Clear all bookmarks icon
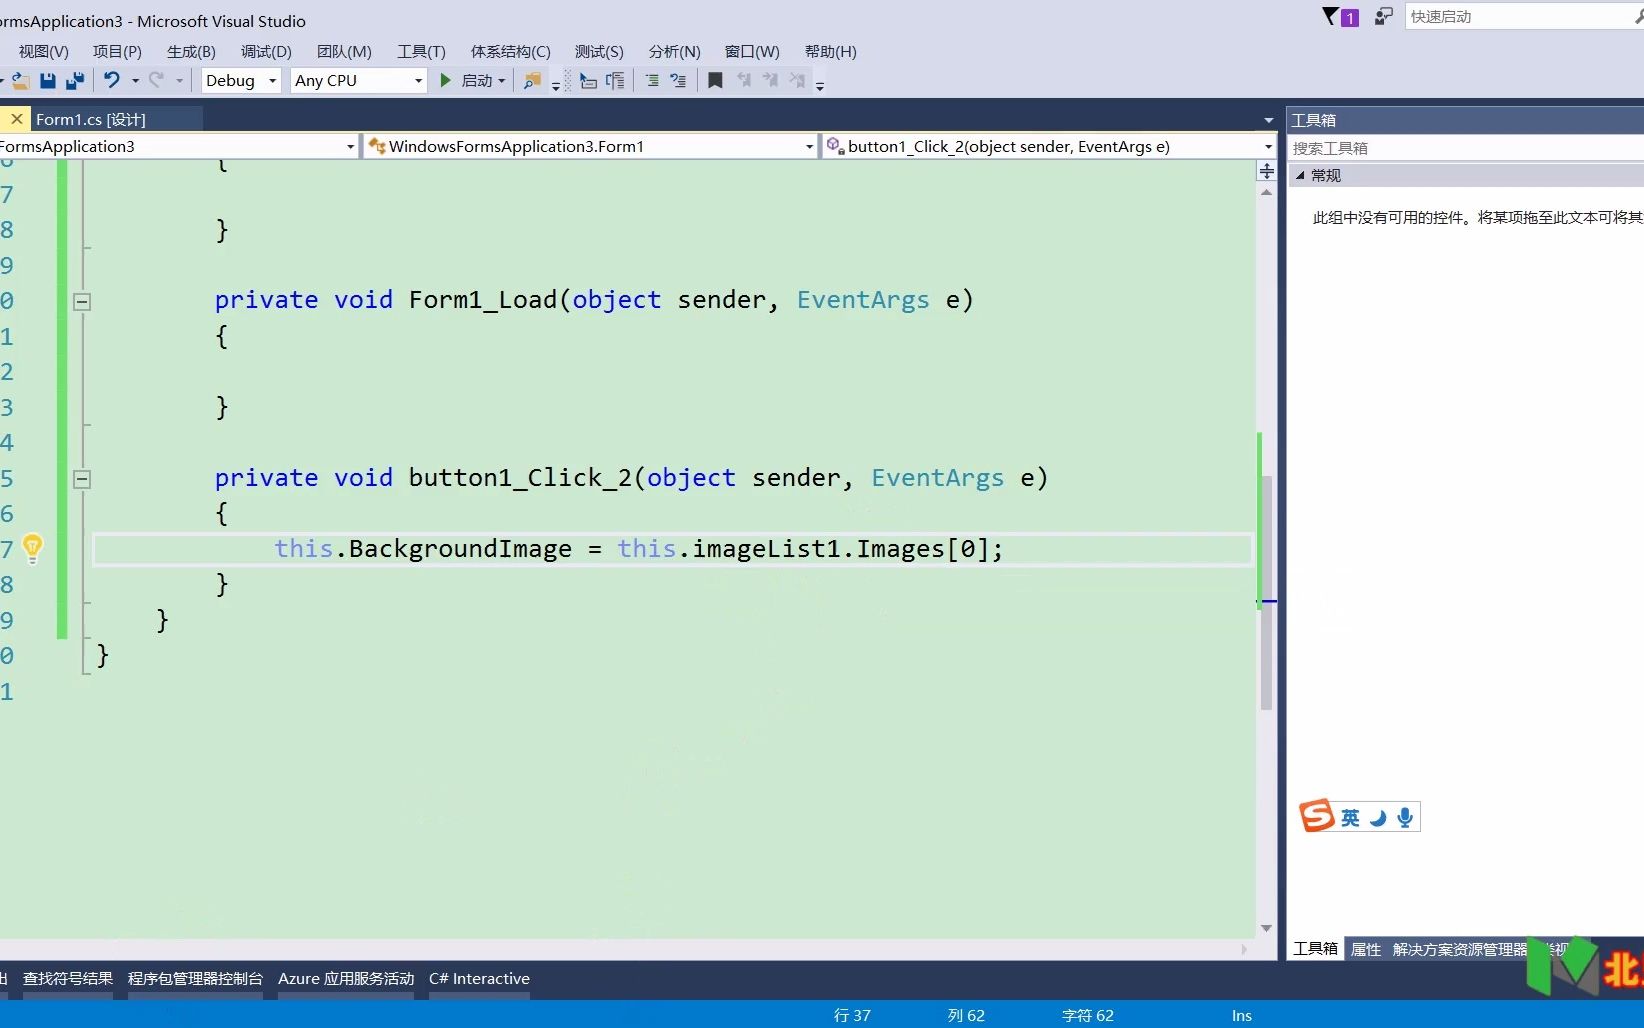This screenshot has height=1028, width=1644. tap(797, 80)
